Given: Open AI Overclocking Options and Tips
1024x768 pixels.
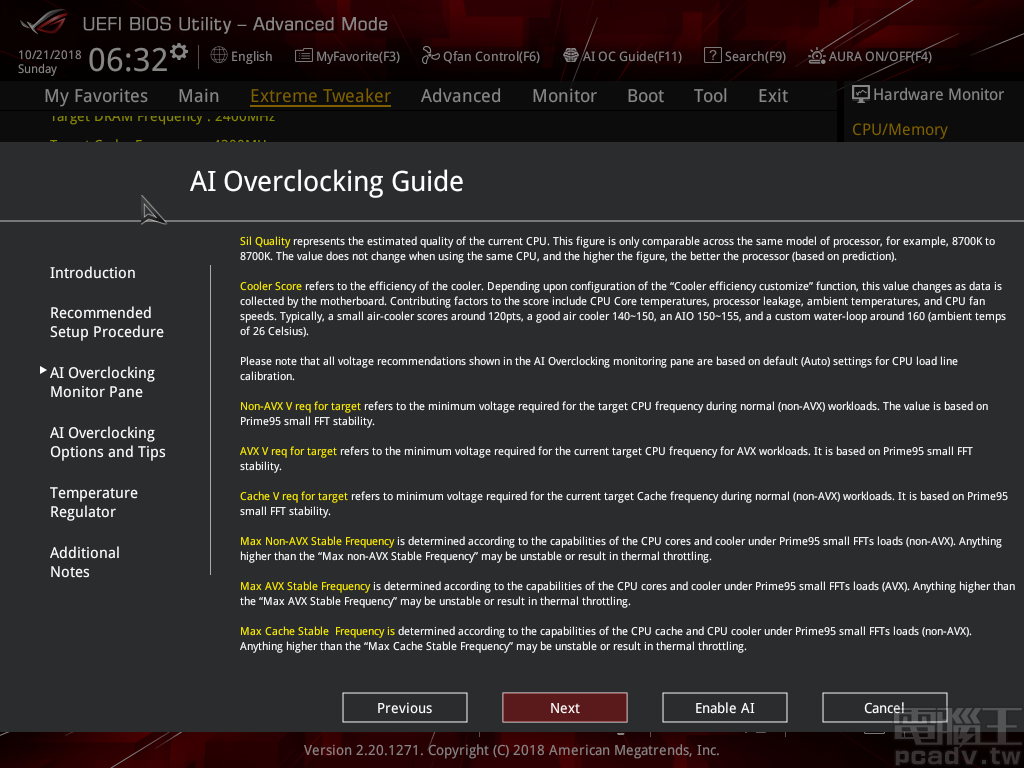Looking at the screenshot, I should point(108,442).
